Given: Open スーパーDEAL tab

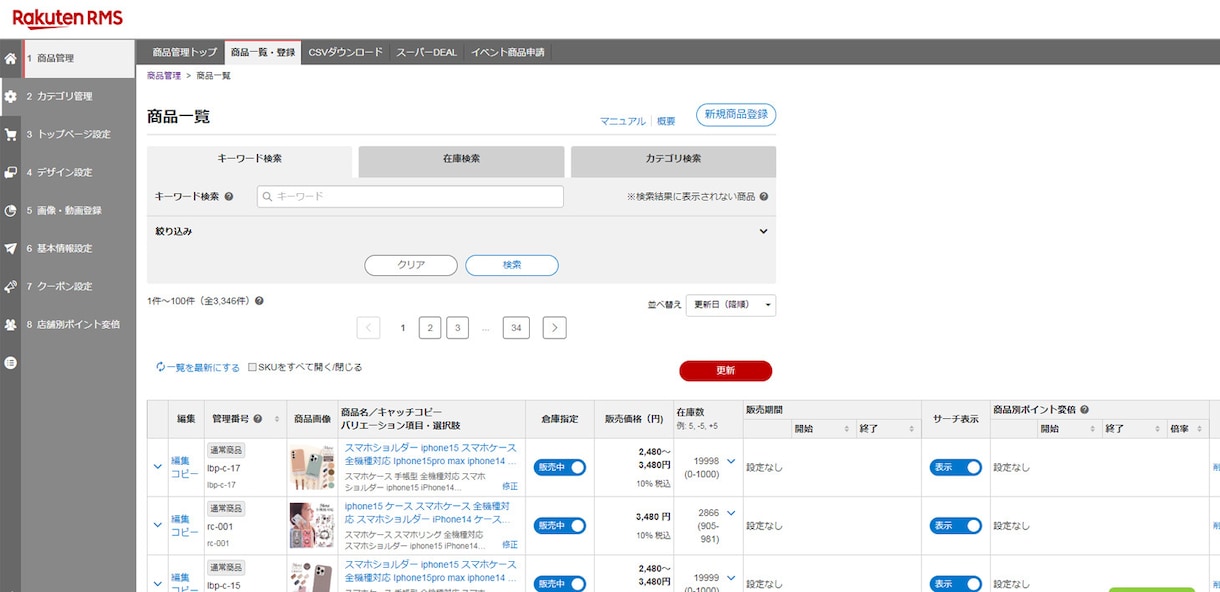Looking at the screenshot, I should point(427,52).
